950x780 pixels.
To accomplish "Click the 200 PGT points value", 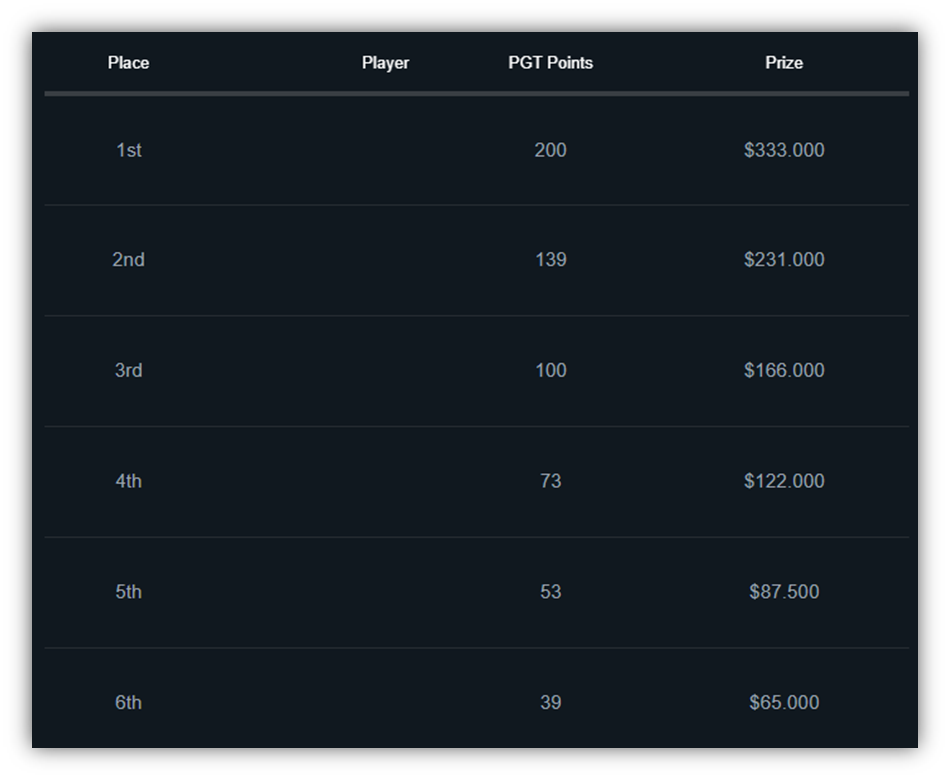I will tap(550, 150).
